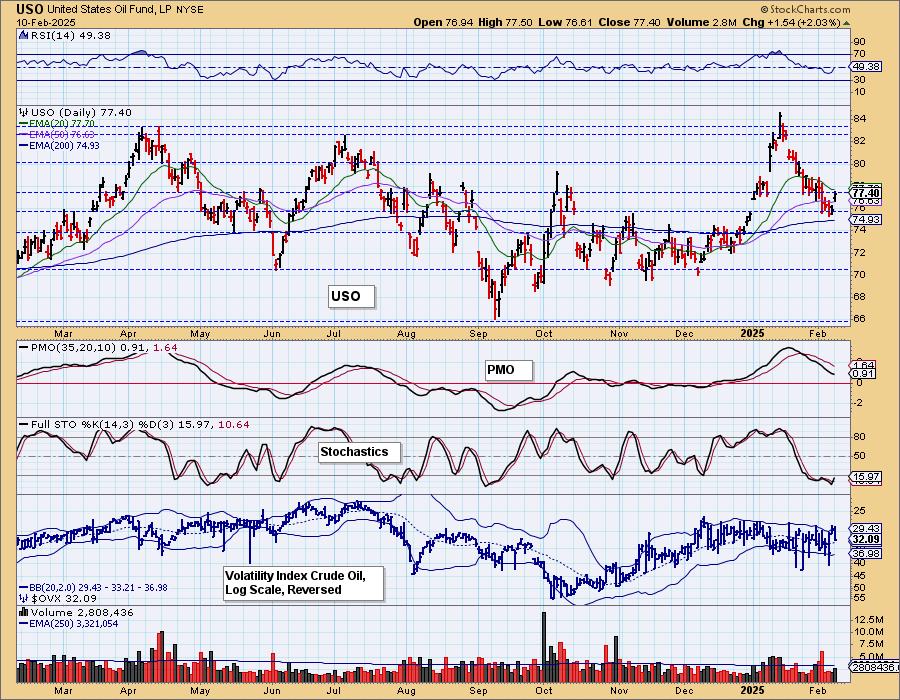Click the 15.97 stochastic axis tag

(866, 477)
